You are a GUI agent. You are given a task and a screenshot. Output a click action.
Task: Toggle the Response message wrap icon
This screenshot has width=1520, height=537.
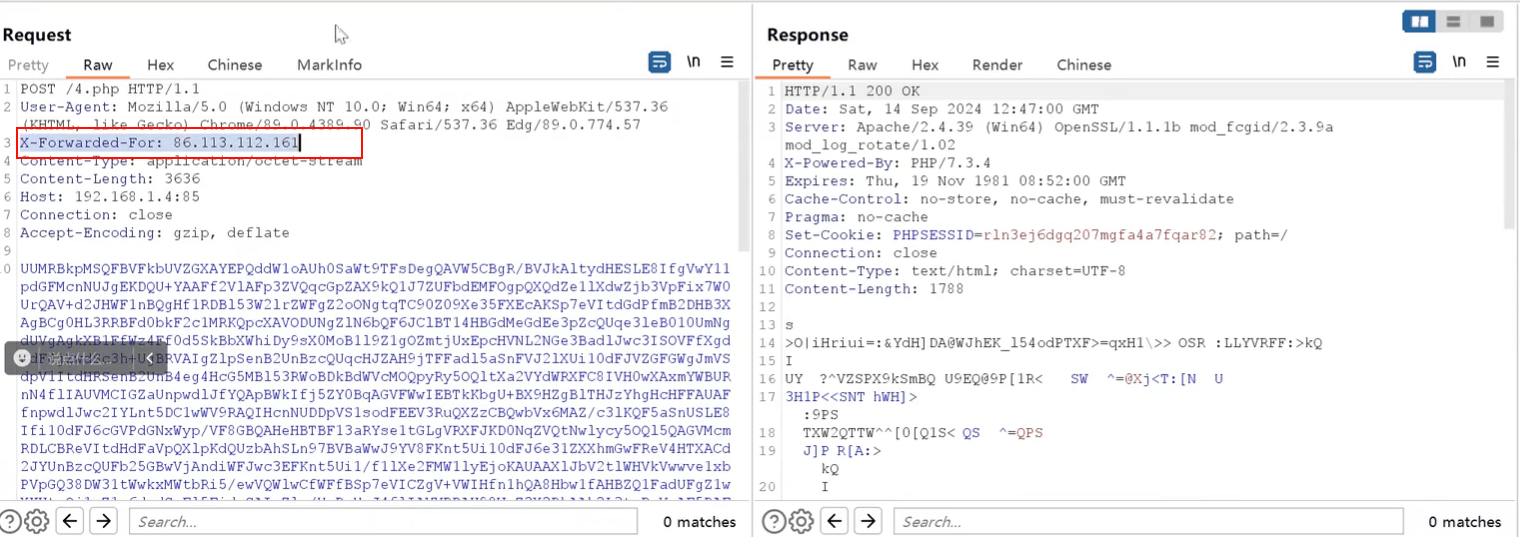click(x=1425, y=63)
